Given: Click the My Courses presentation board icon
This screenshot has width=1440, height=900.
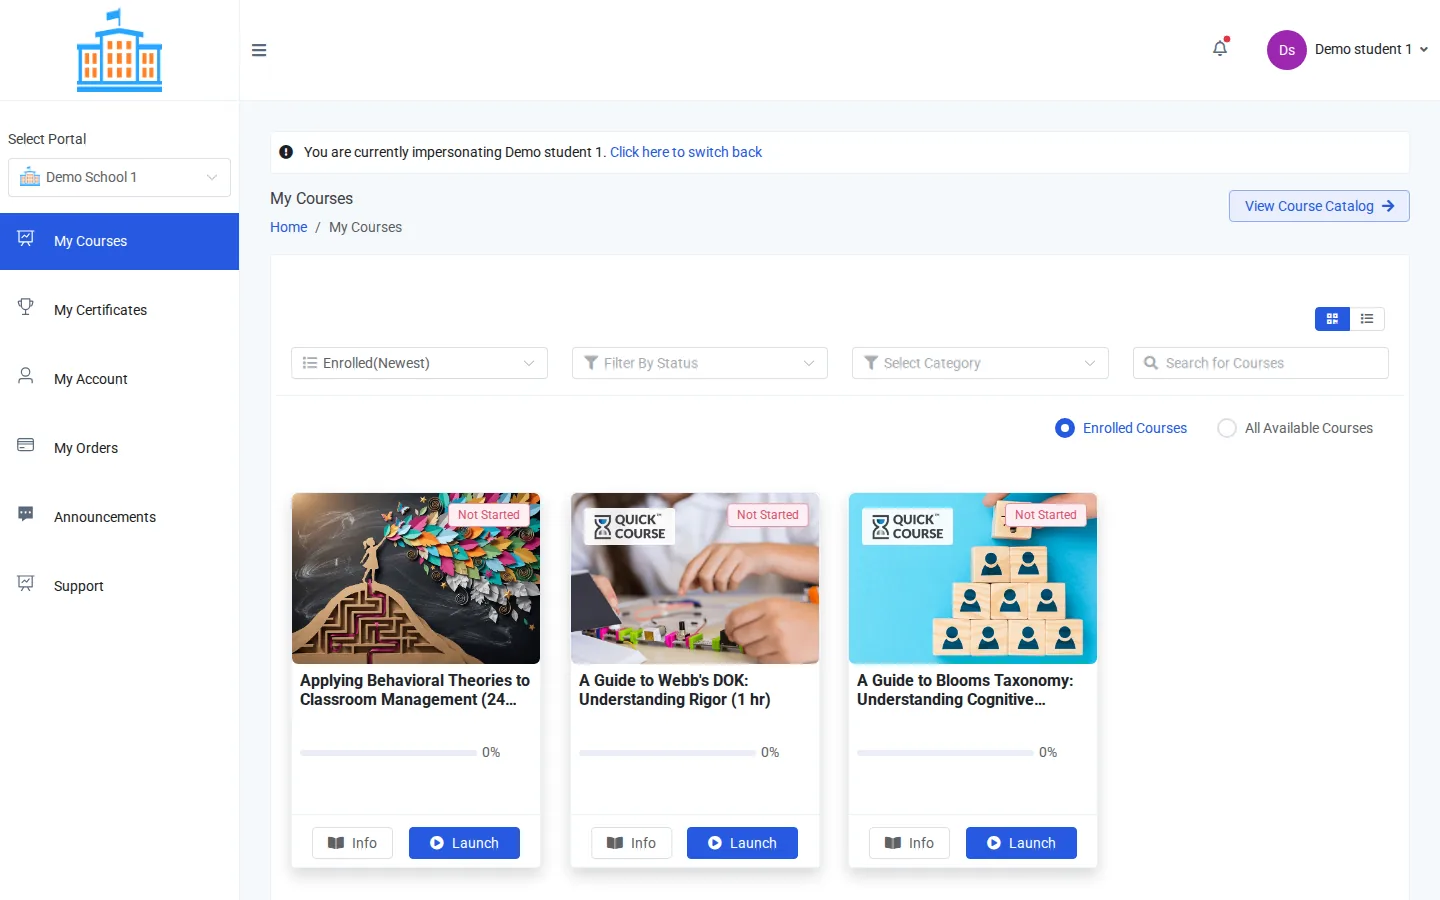Looking at the screenshot, I should click(26, 238).
